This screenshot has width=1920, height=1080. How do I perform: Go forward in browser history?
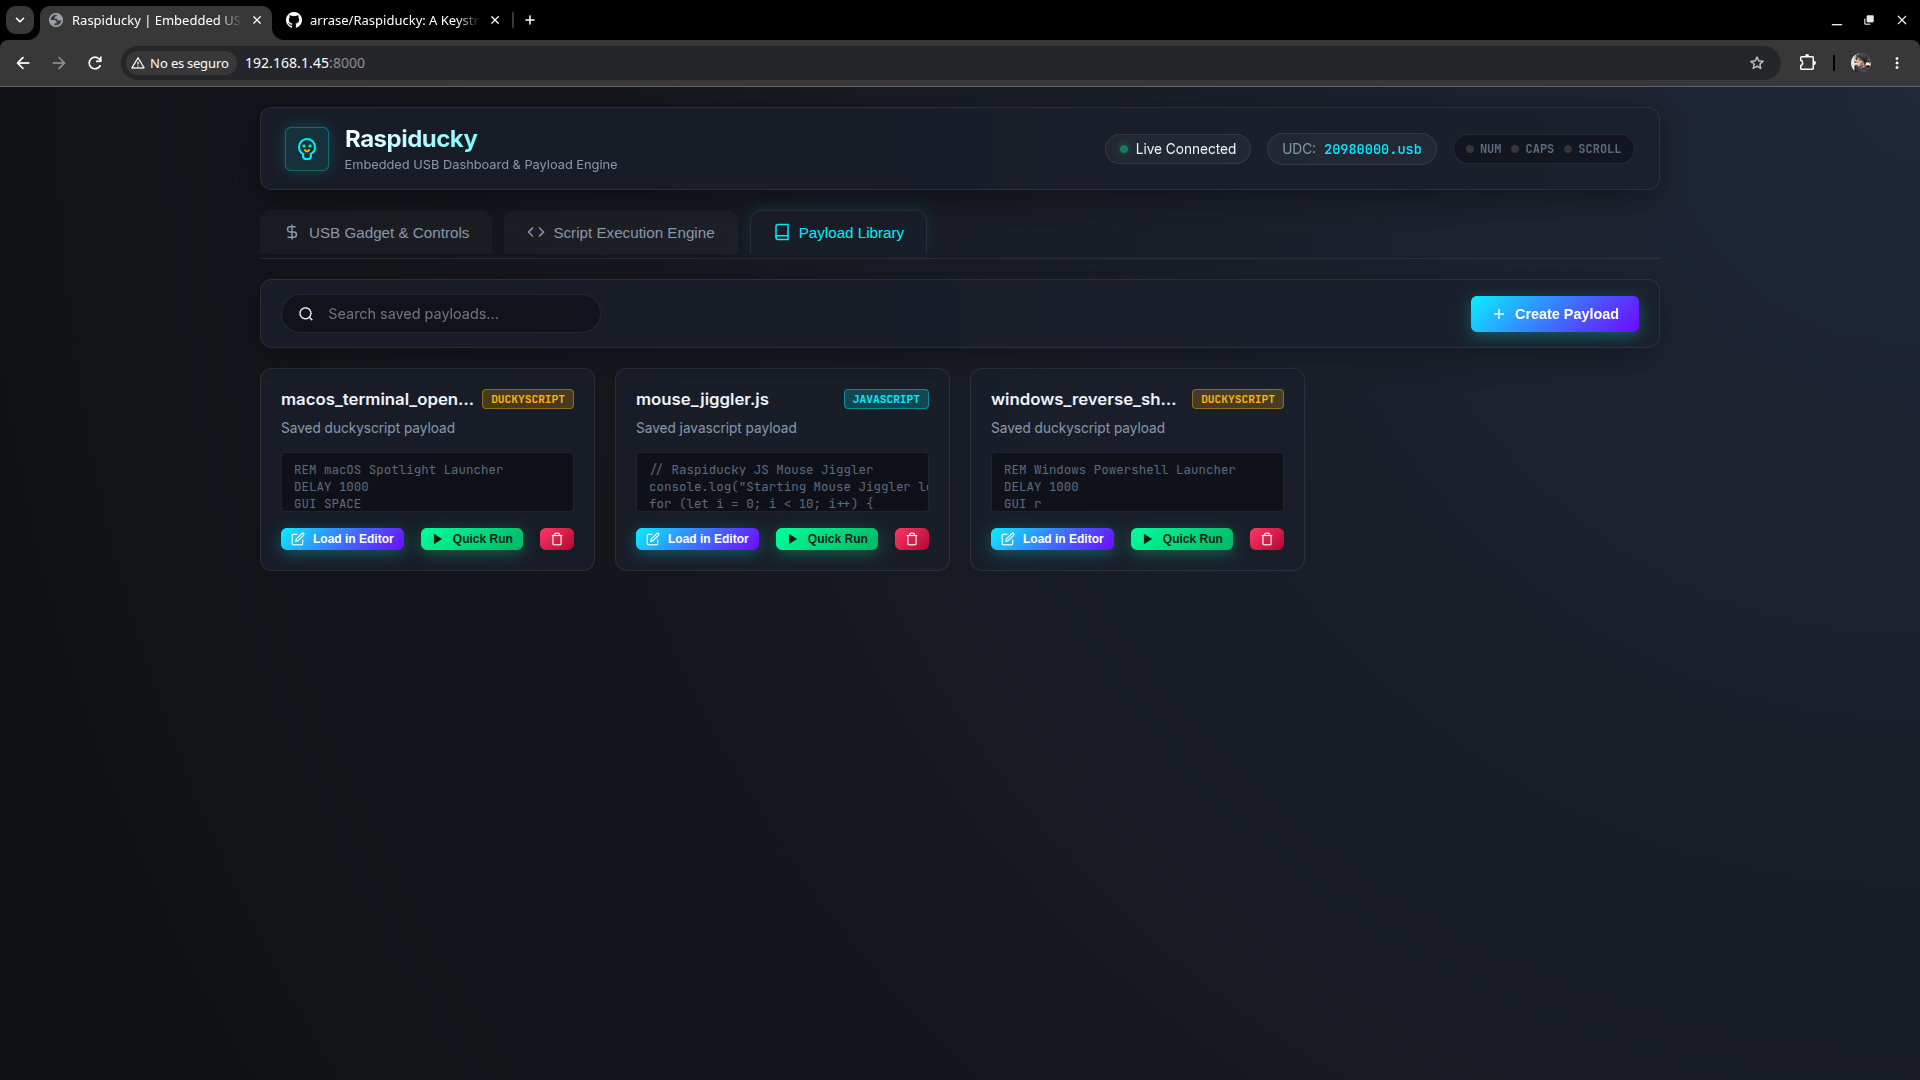pyautogui.click(x=59, y=63)
